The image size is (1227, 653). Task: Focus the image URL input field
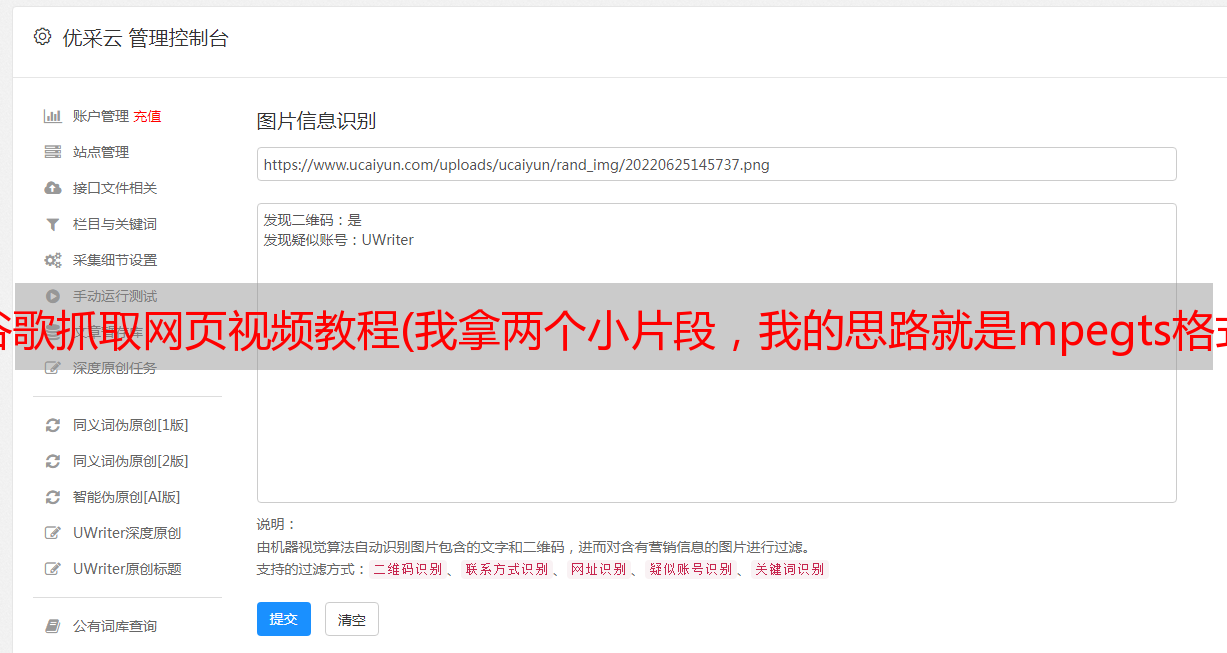point(716,164)
